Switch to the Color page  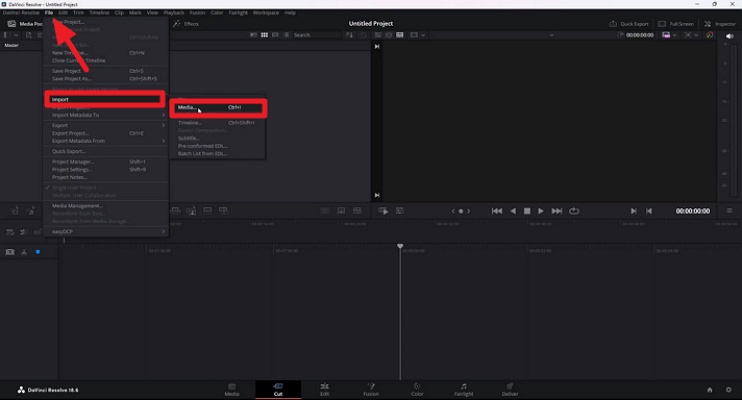tap(417, 390)
